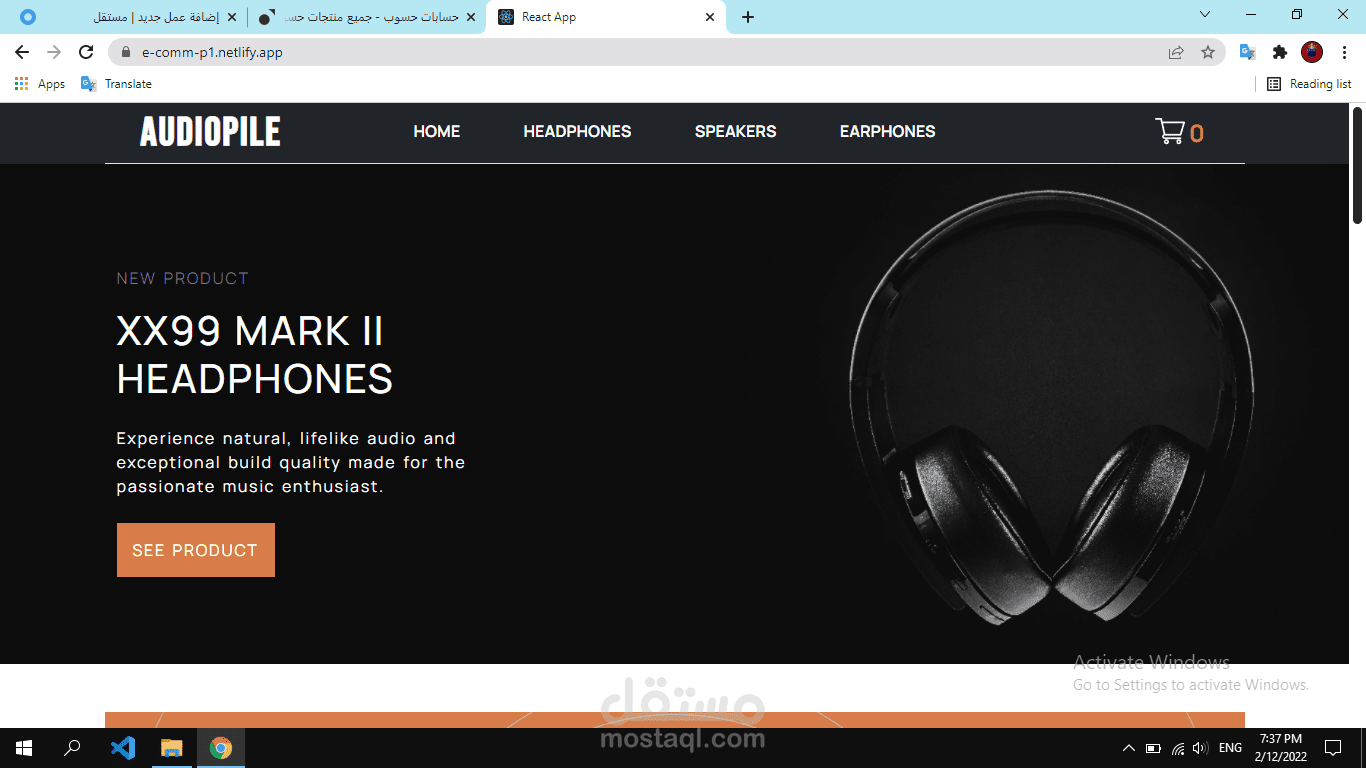1366x768 pixels.
Task: Click the cart item count 0
Action: [1197, 133]
